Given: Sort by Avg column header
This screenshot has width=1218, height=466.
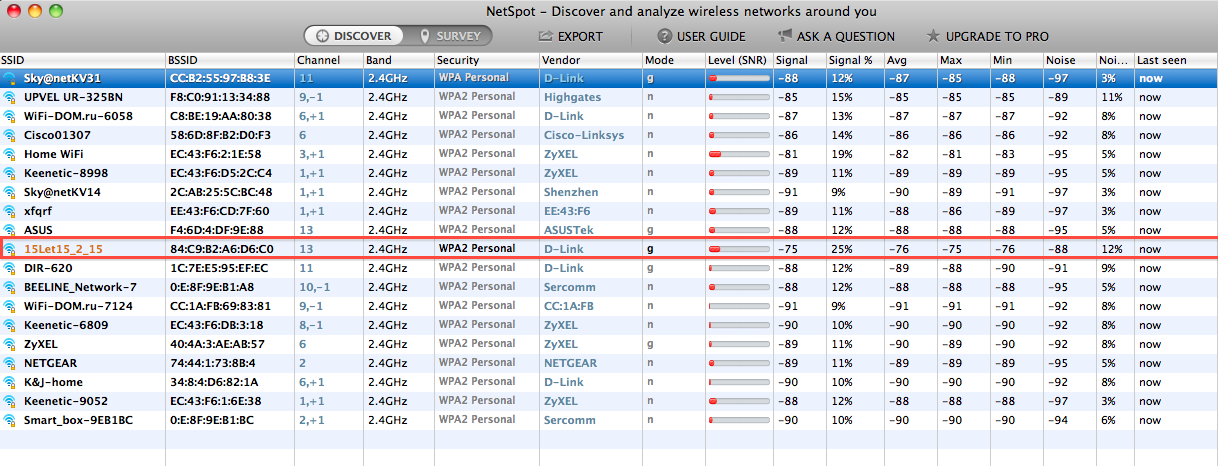Looking at the screenshot, I should (x=910, y=60).
